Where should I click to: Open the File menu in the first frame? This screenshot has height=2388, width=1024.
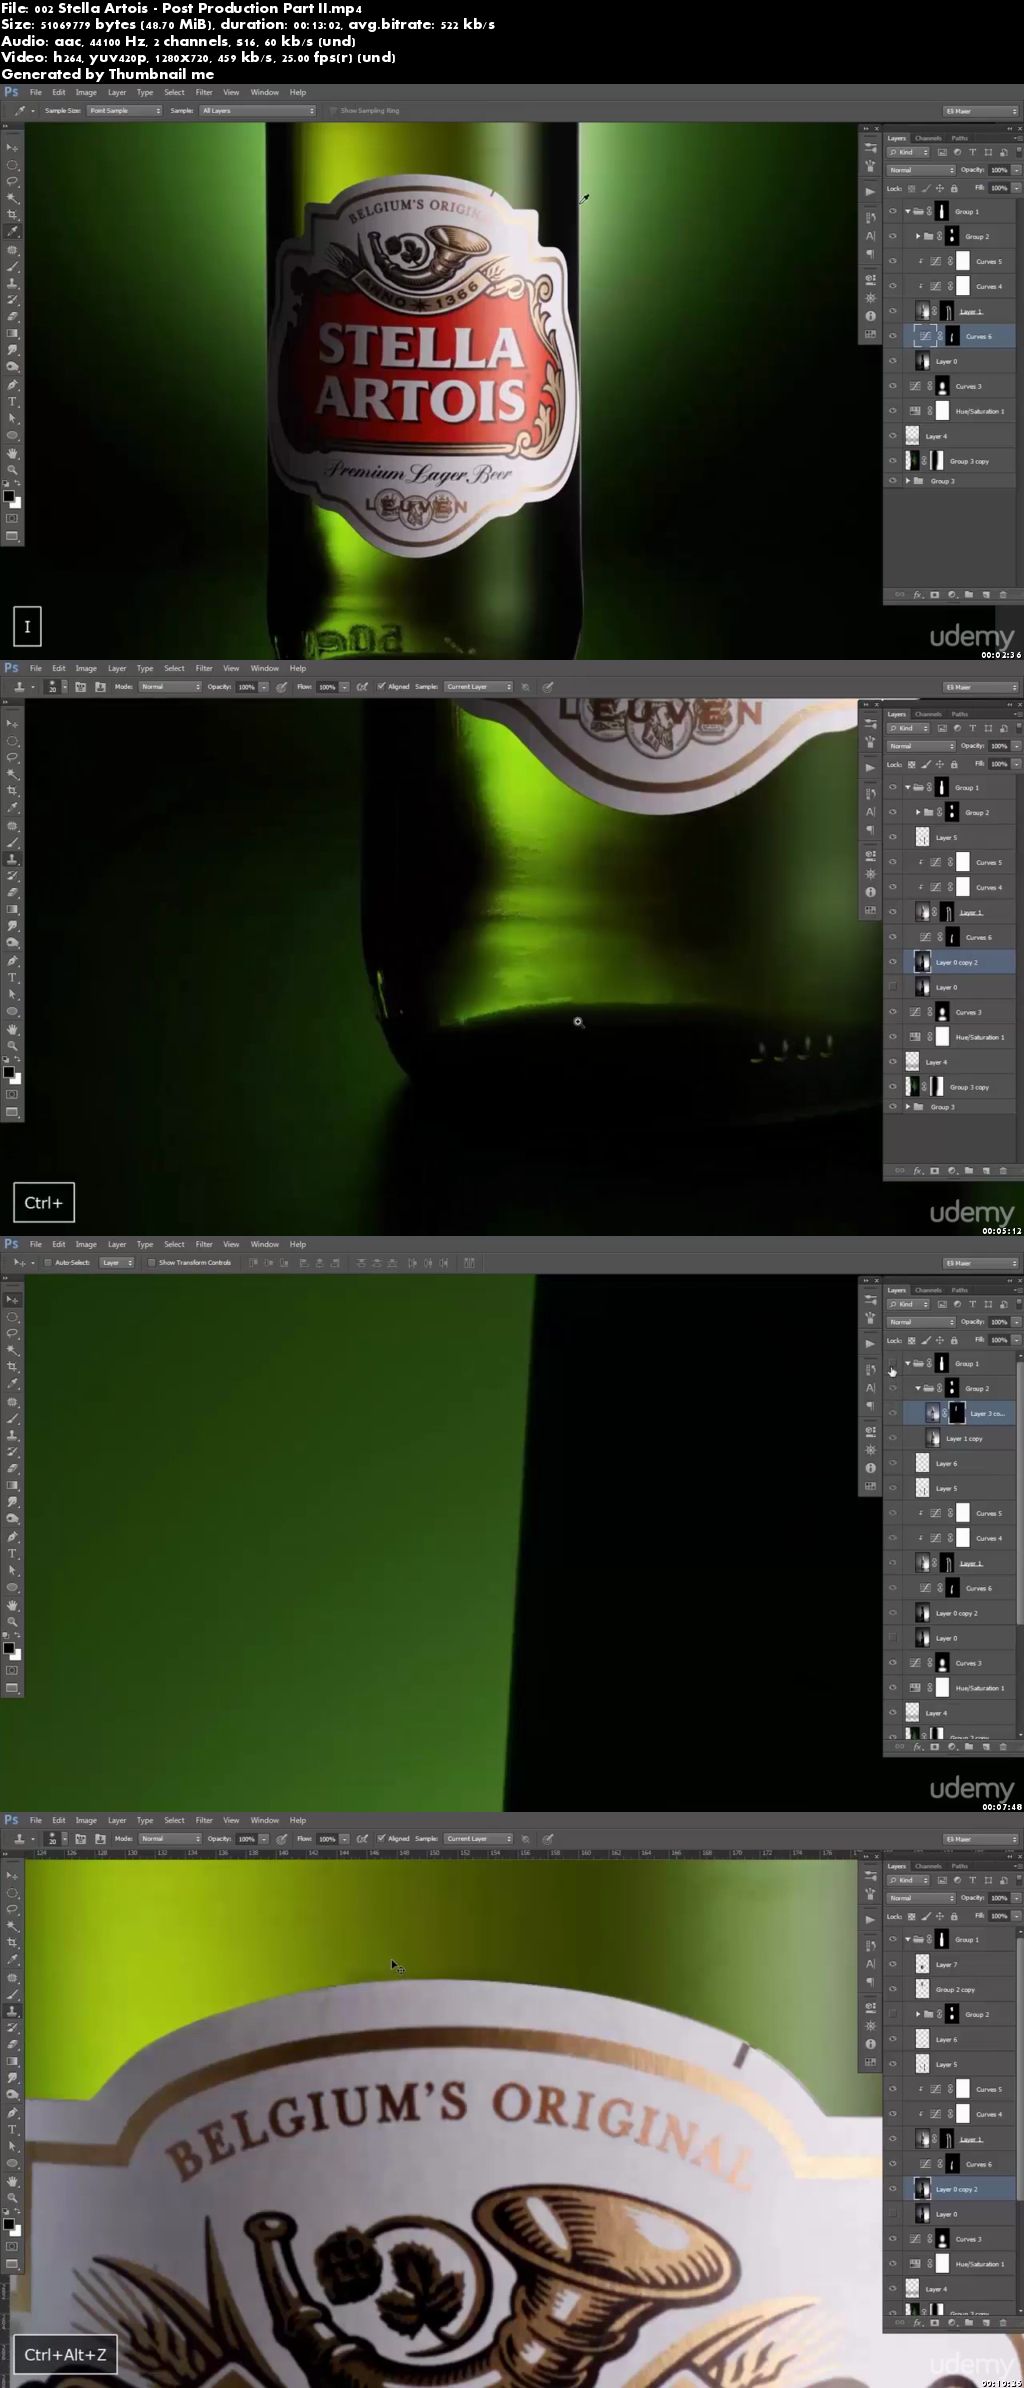click(x=36, y=92)
